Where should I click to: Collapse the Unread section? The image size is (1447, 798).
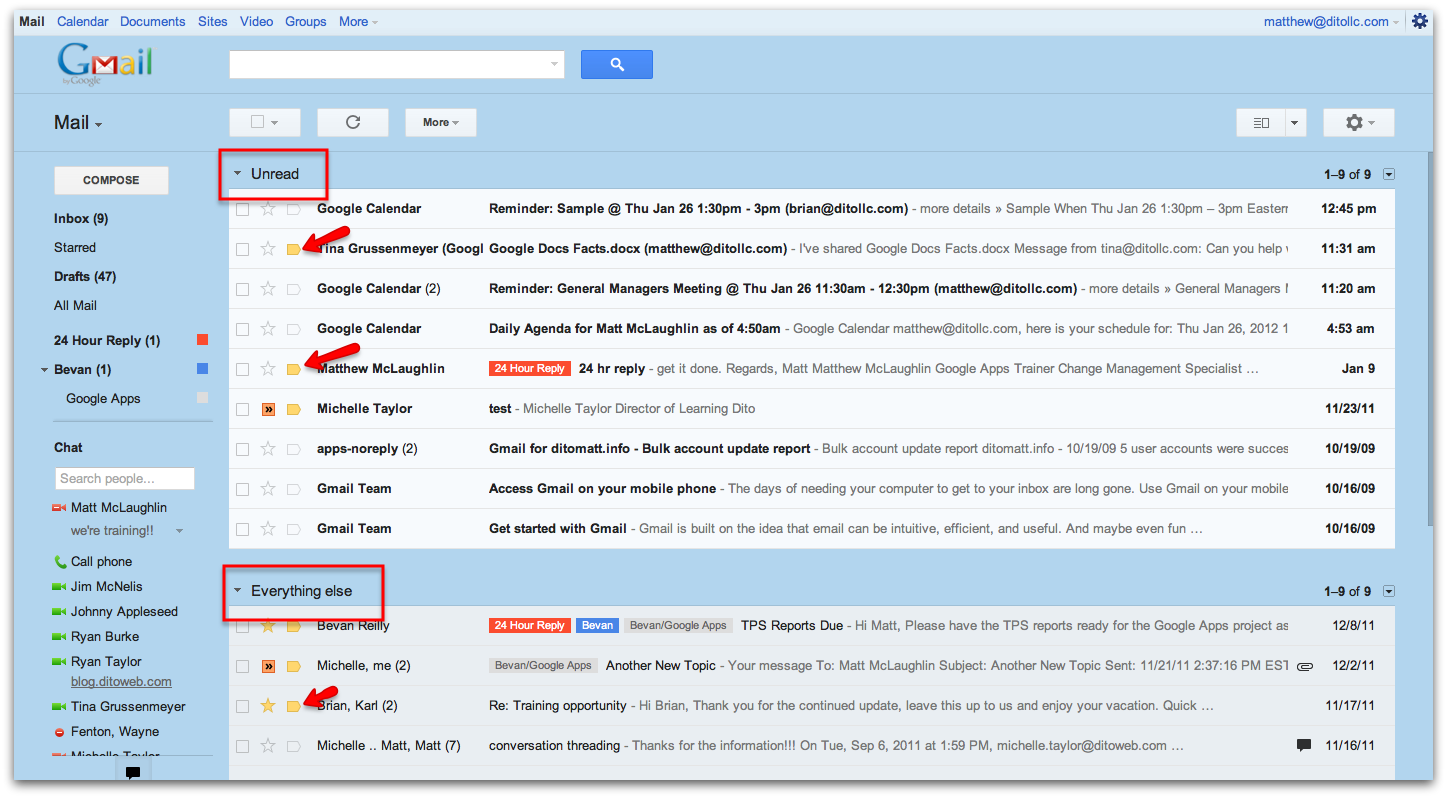click(237, 174)
